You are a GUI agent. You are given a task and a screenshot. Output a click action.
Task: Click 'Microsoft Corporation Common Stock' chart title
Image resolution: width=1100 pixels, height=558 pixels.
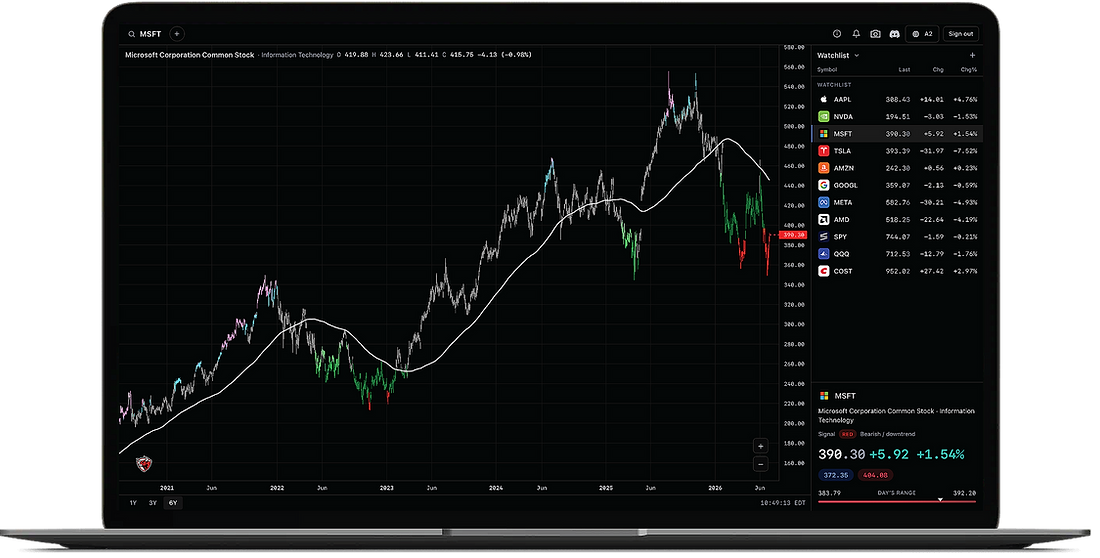[x=189, y=55]
